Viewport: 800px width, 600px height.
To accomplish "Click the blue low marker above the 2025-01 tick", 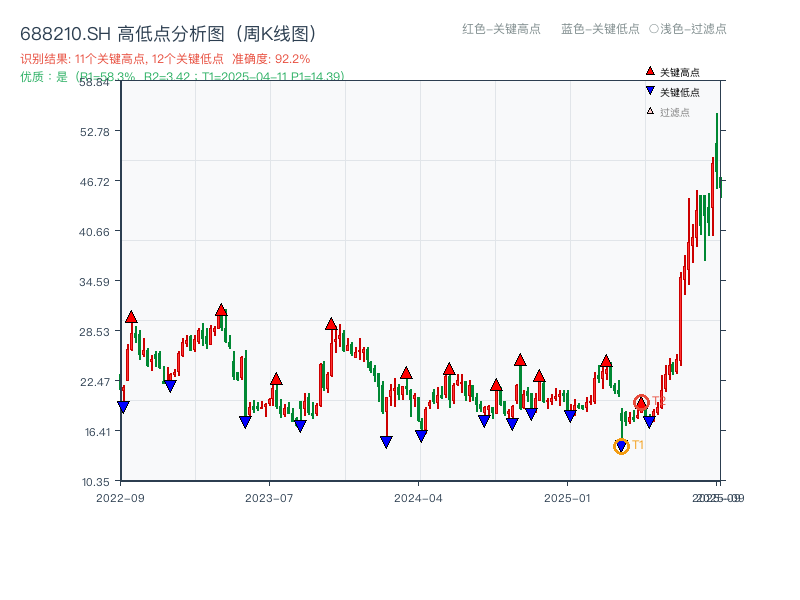I will (570, 416).
